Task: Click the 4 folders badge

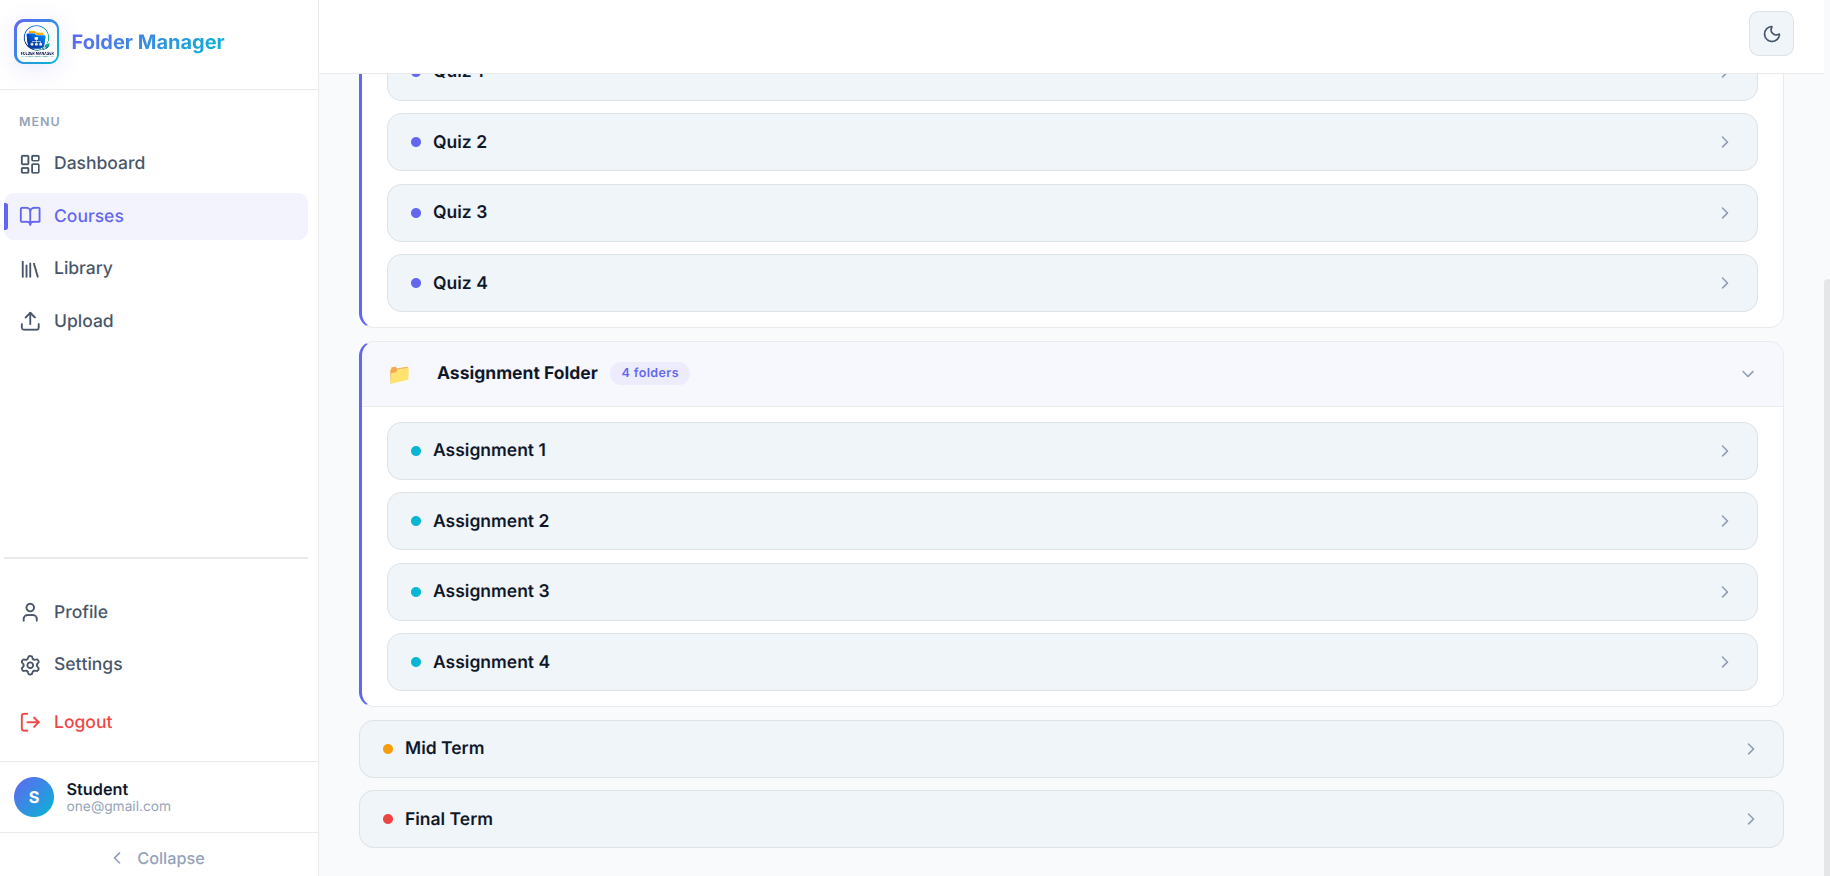Action: [x=650, y=373]
